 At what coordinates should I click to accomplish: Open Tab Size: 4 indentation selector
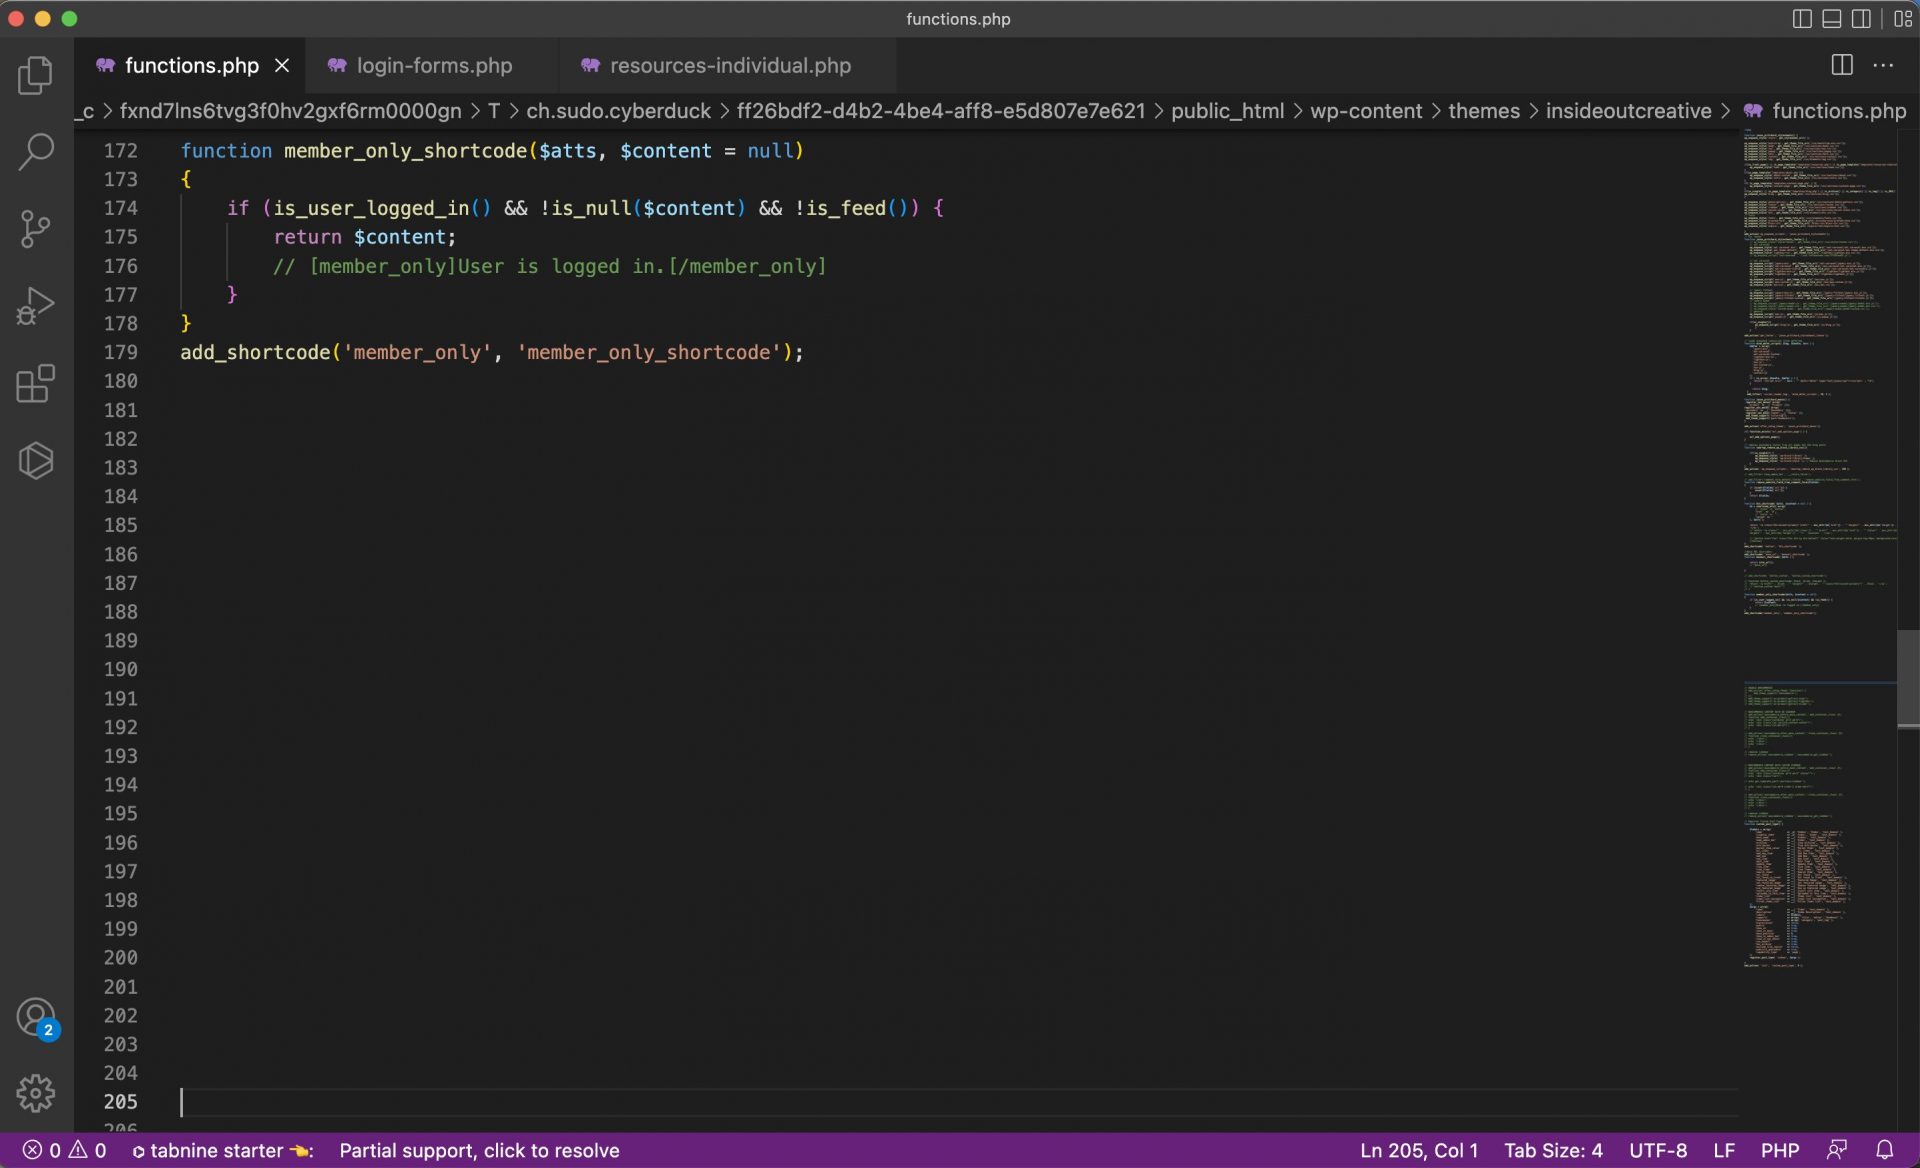click(x=1553, y=1150)
